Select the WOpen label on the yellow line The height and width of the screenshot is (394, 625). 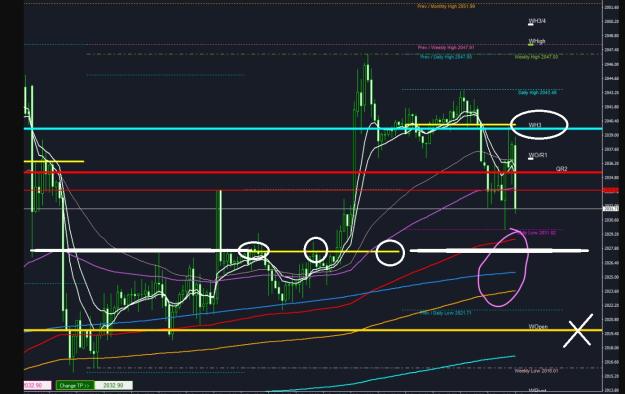click(x=538, y=327)
